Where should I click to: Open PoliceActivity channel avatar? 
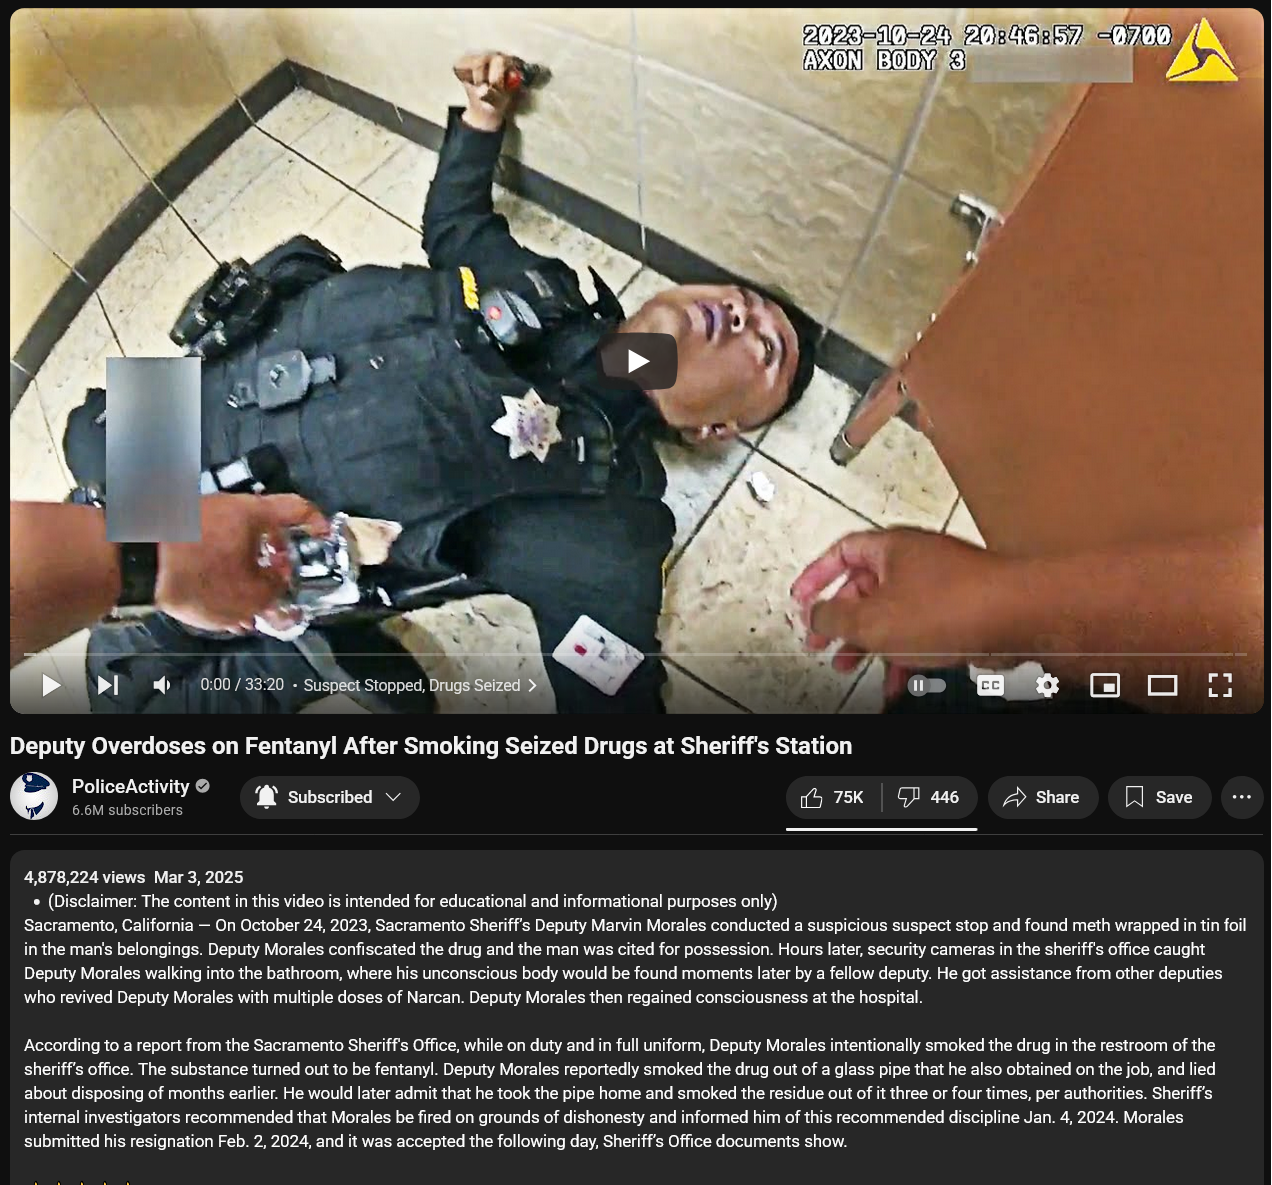tap(34, 796)
